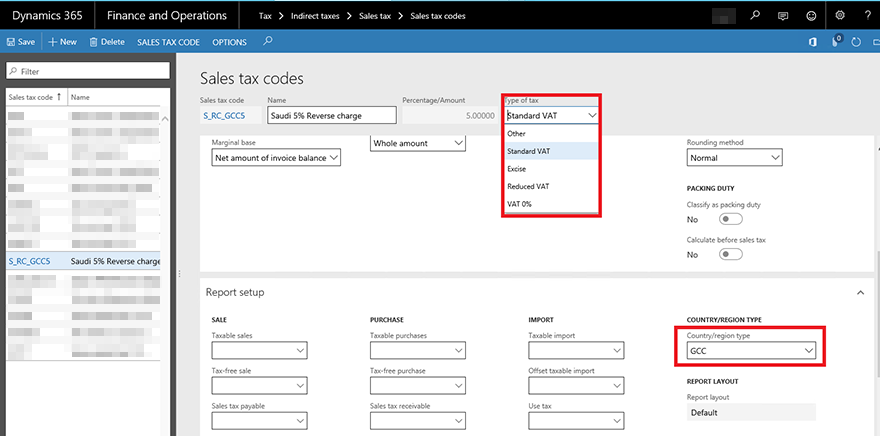
Task: Click the Percentage/Amount field
Action: click(450, 116)
